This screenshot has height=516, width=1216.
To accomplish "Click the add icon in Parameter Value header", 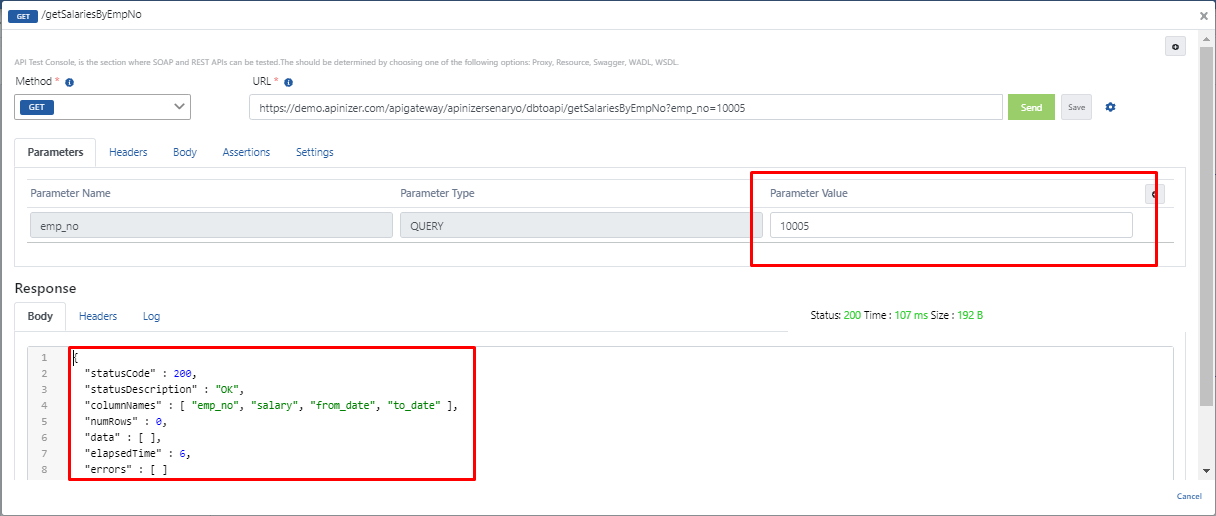I will tap(1155, 194).
